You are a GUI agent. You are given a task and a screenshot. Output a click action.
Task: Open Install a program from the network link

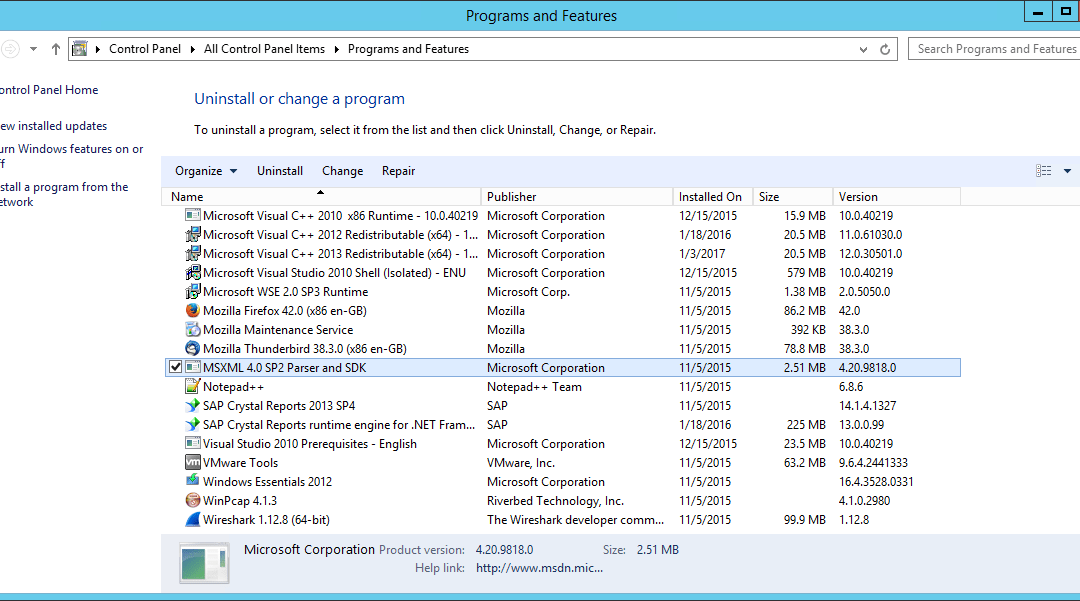click(64, 194)
